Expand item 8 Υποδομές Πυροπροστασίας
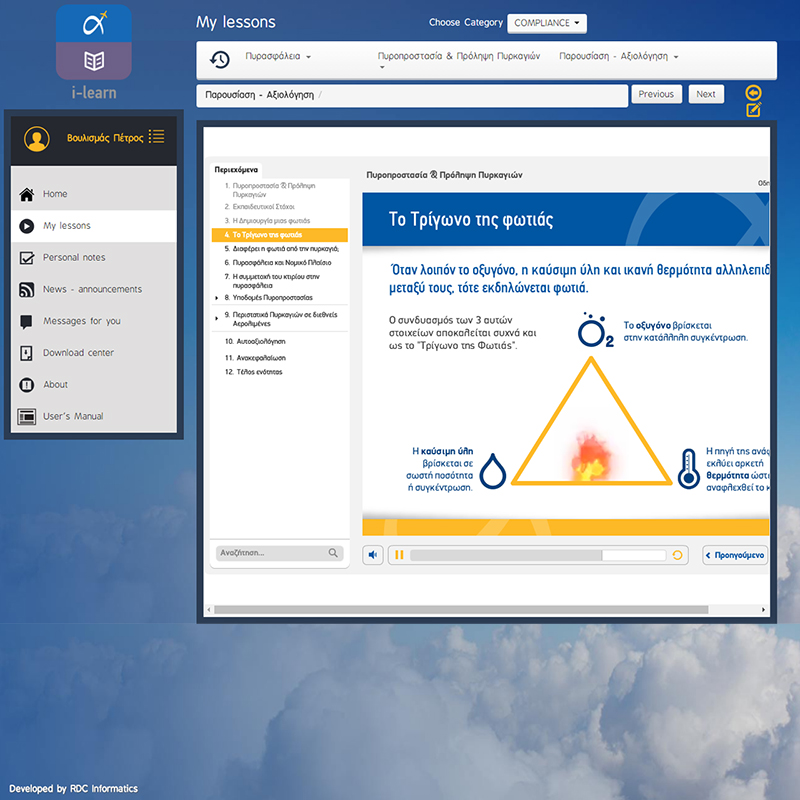This screenshot has height=800, width=800. [x=214, y=297]
